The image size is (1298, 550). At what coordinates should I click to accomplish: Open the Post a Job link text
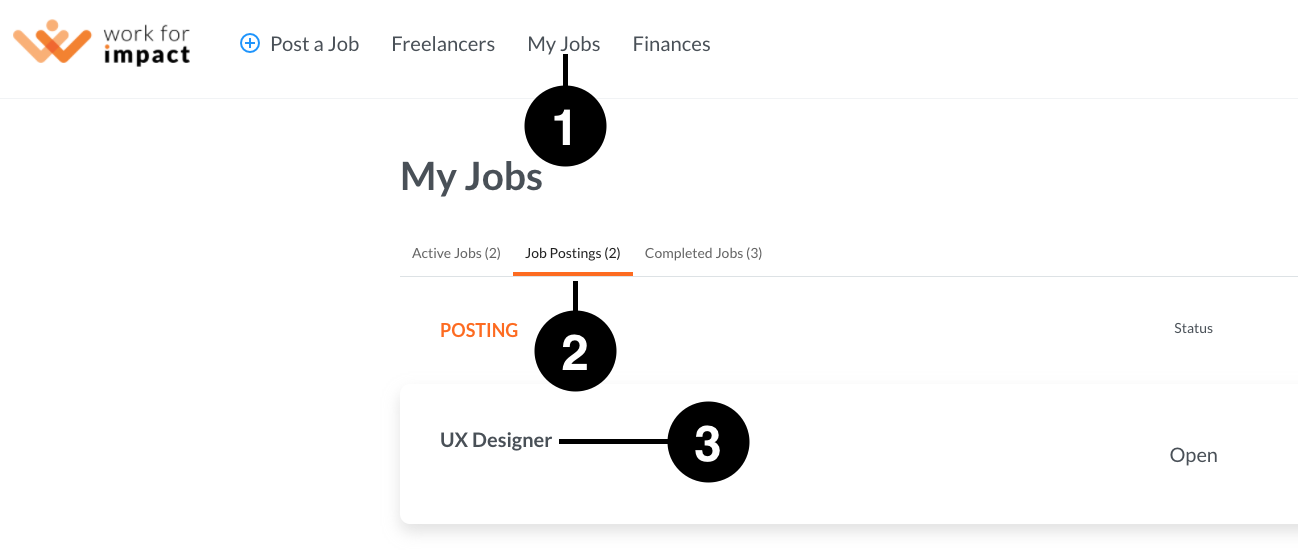click(x=315, y=44)
